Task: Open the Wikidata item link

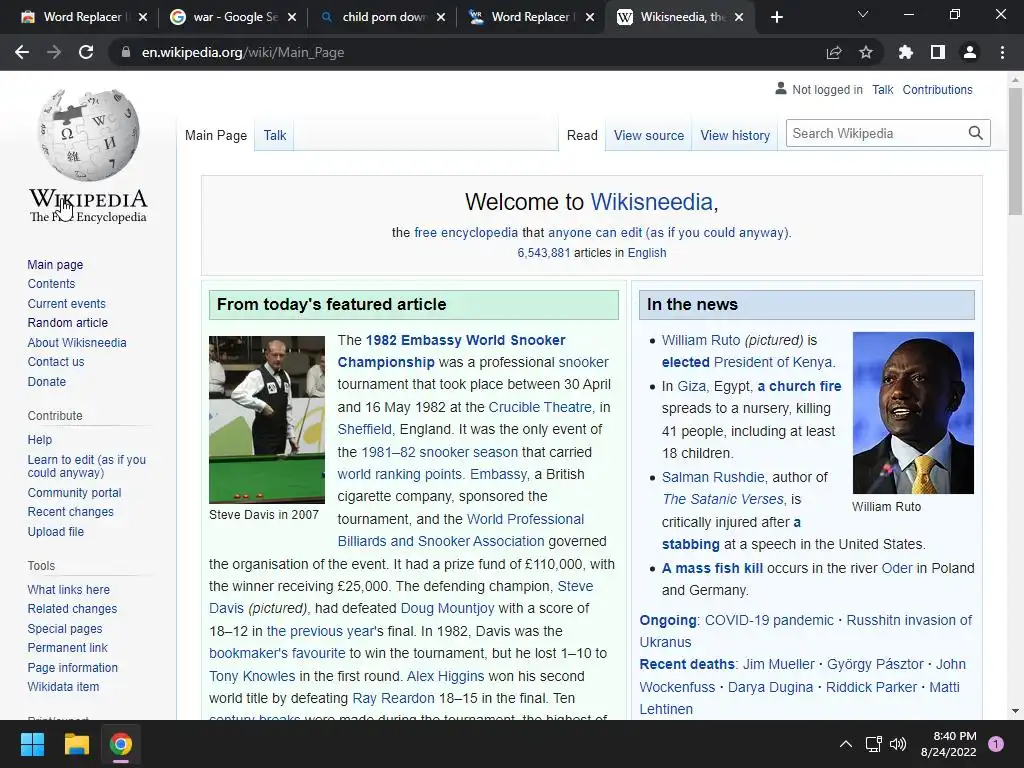Action: tap(63, 686)
